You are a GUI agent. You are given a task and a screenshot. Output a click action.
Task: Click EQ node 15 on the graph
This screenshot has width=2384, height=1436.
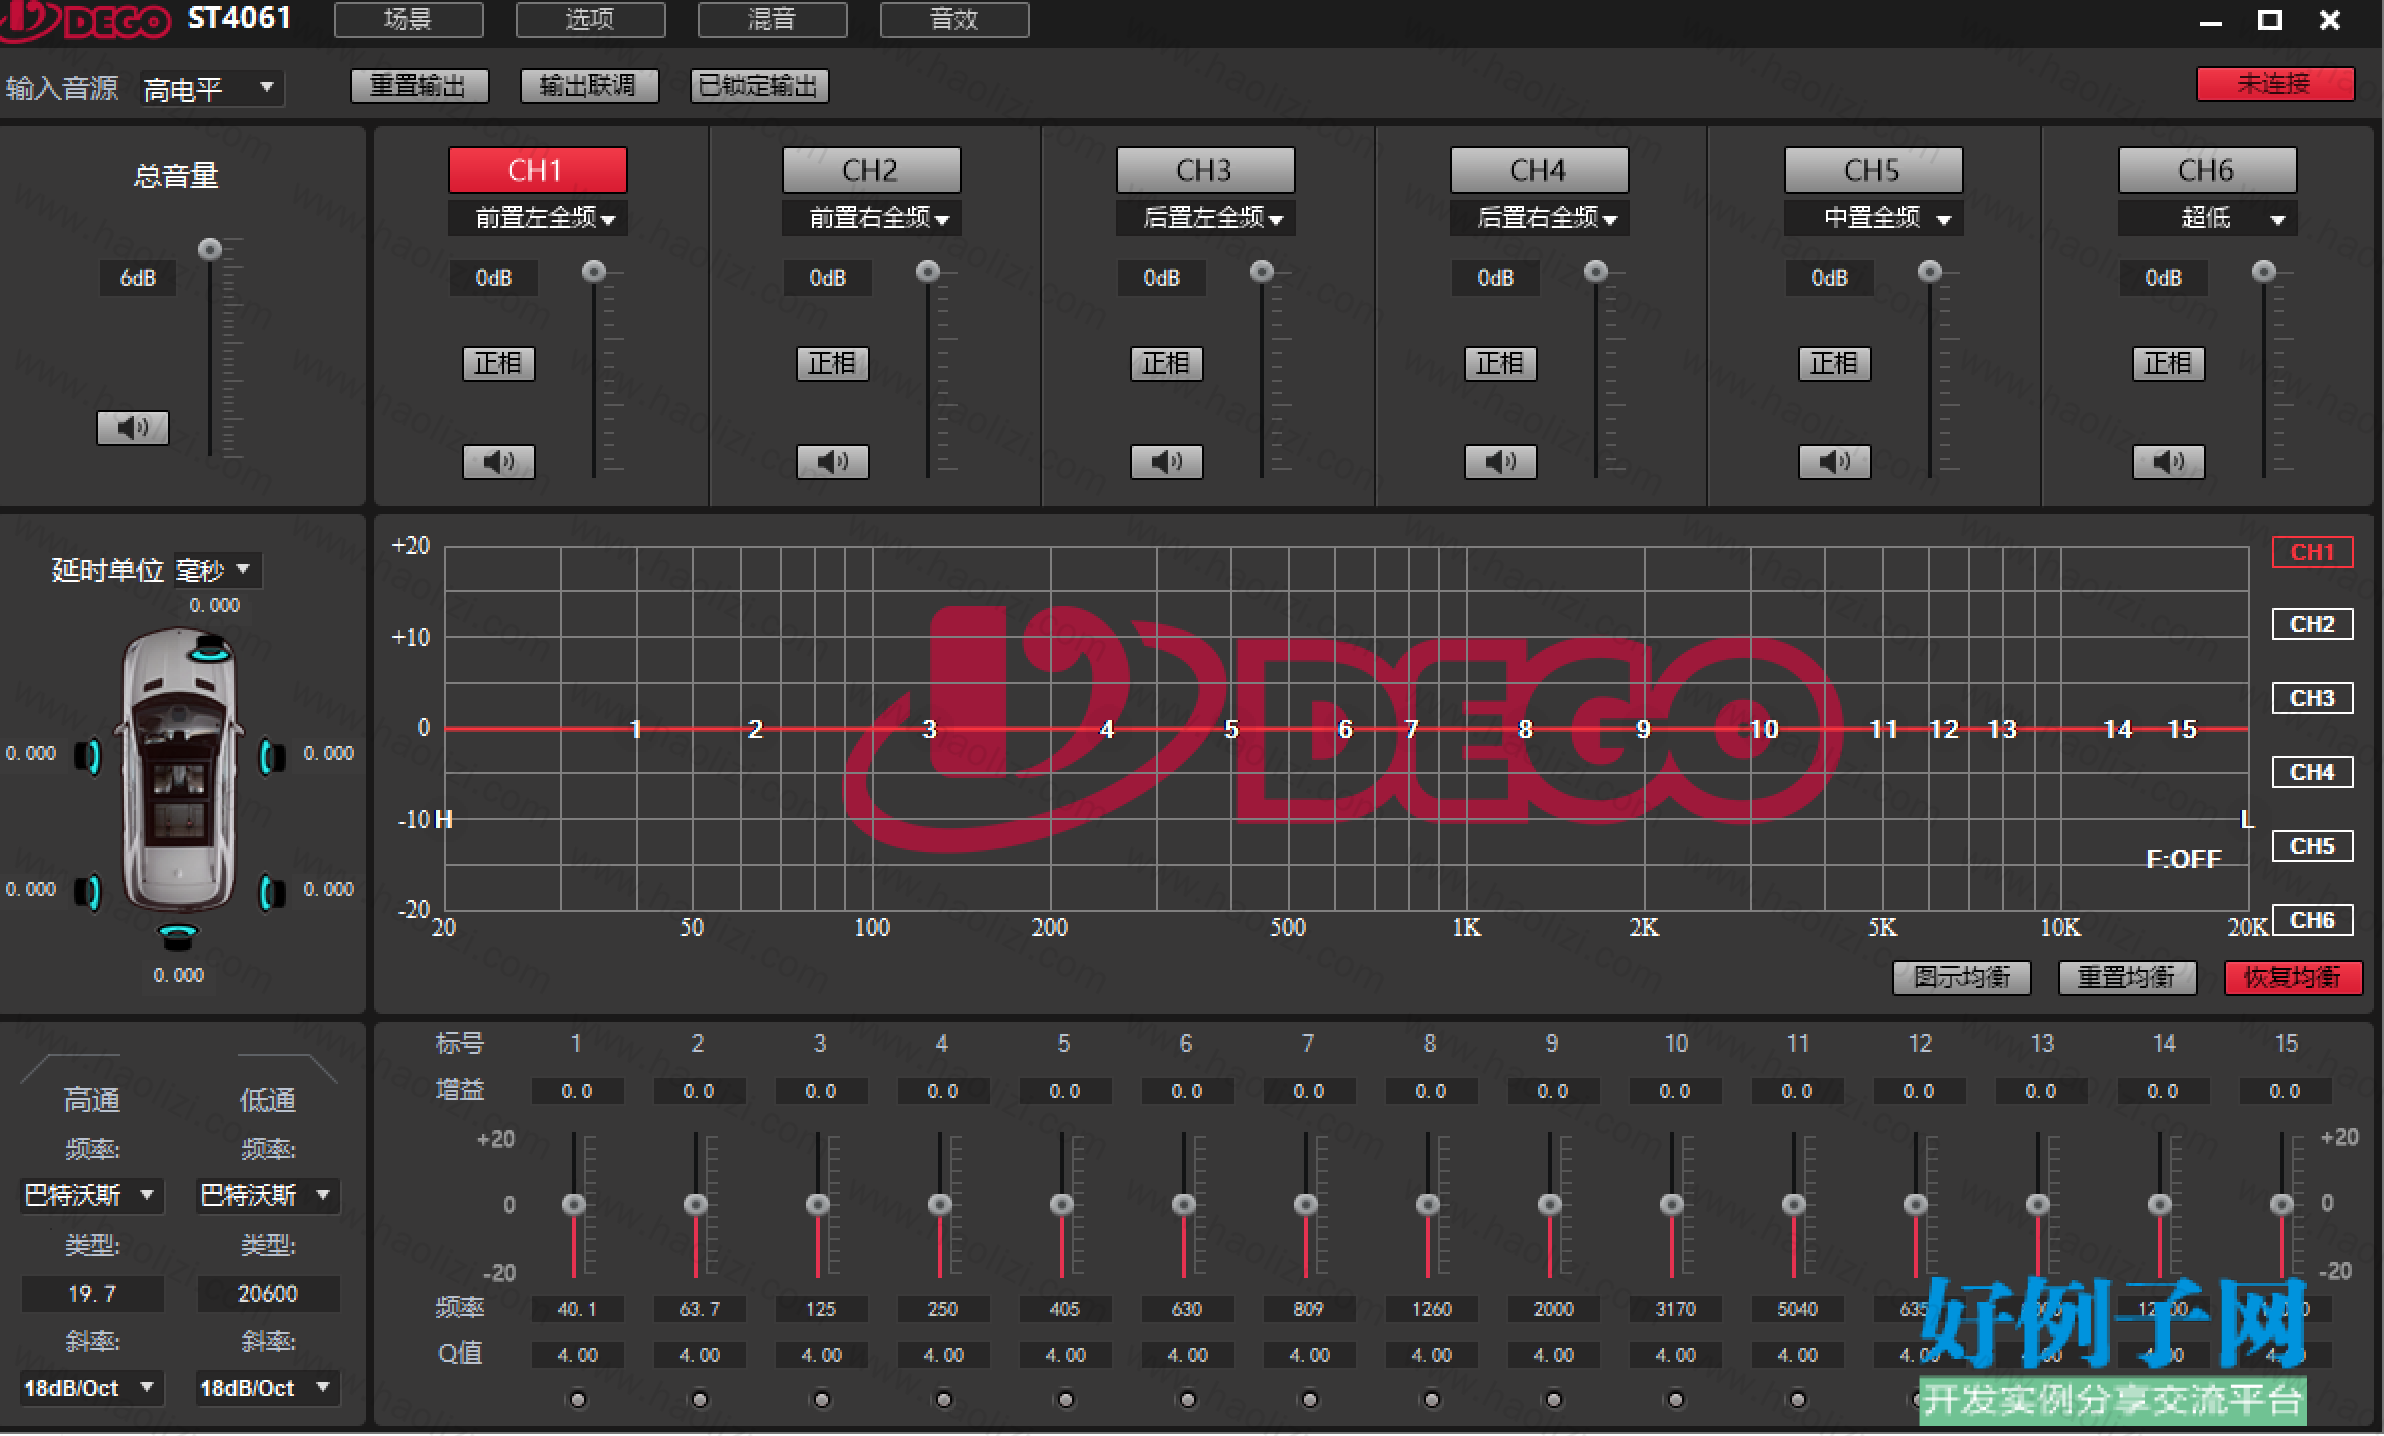click(x=2182, y=729)
